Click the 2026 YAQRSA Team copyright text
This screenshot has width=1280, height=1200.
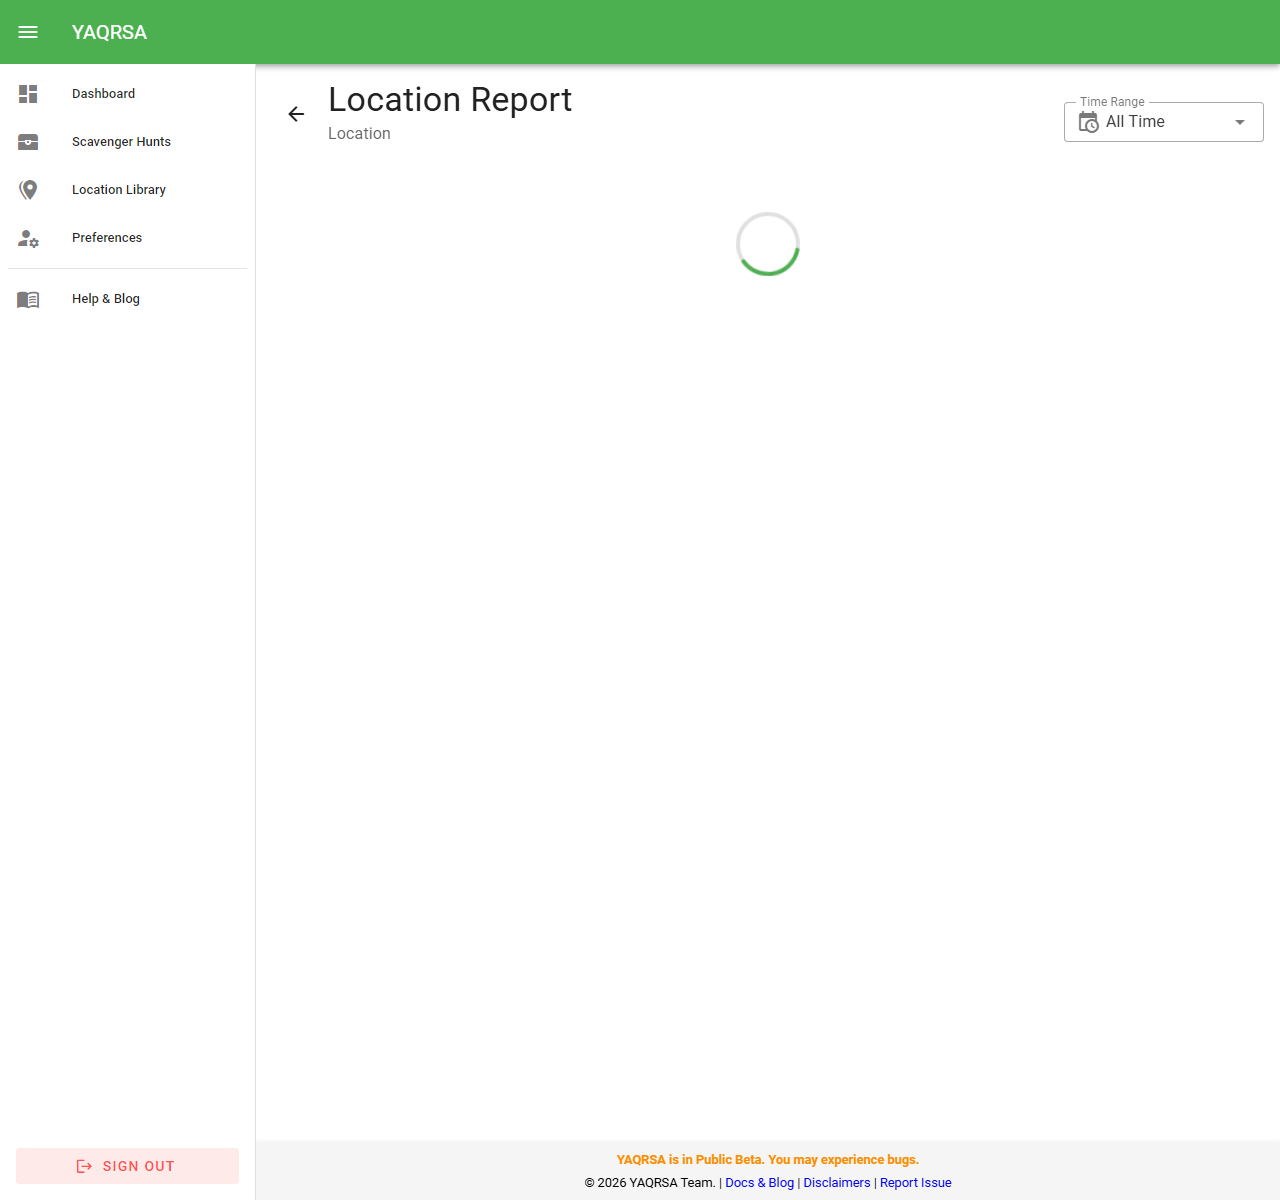[650, 1183]
